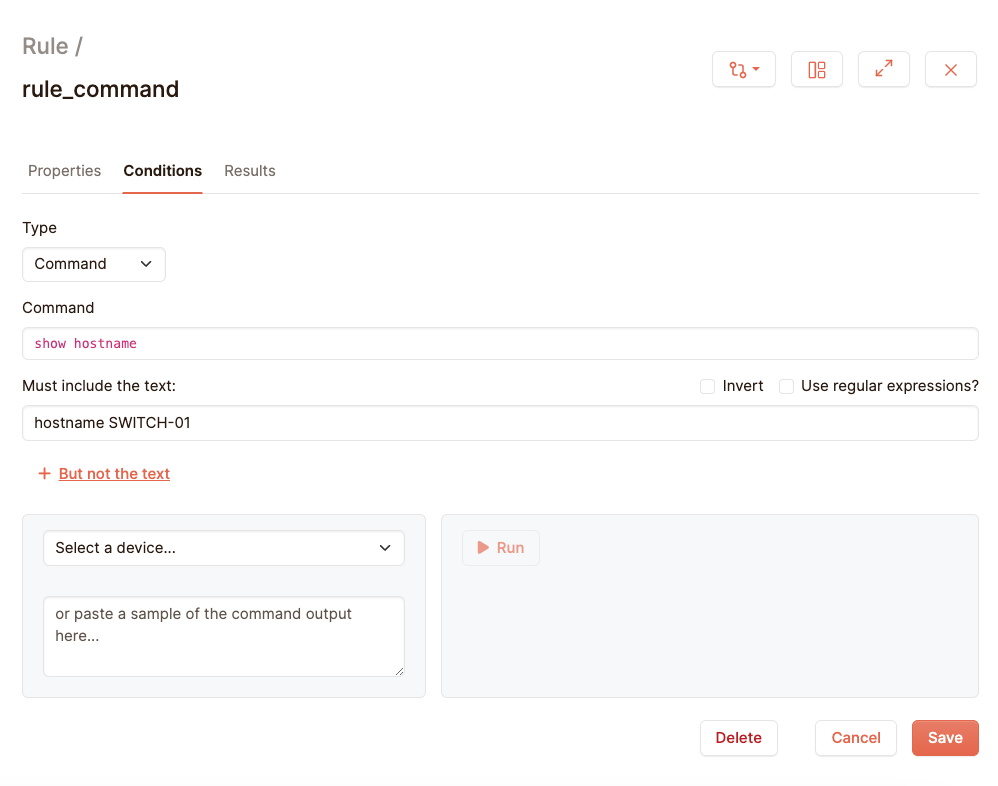This screenshot has width=998, height=786.
Task: Click the sample command output textarea
Action: pos(224,636)
